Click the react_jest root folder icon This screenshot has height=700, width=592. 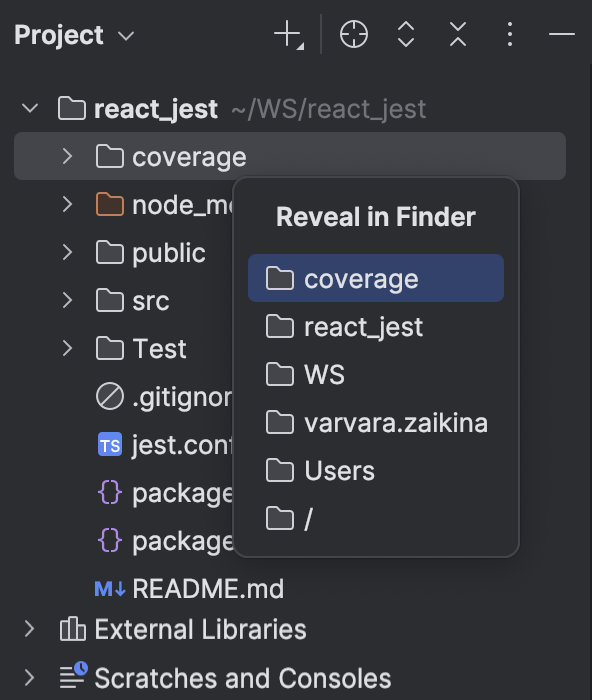point(72,108)
